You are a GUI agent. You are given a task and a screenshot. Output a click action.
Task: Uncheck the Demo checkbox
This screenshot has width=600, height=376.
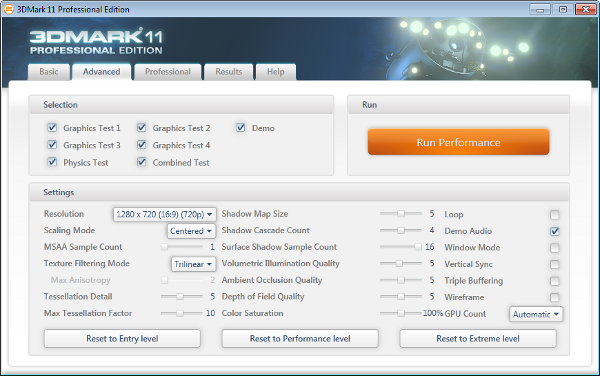tap(241, 128)
